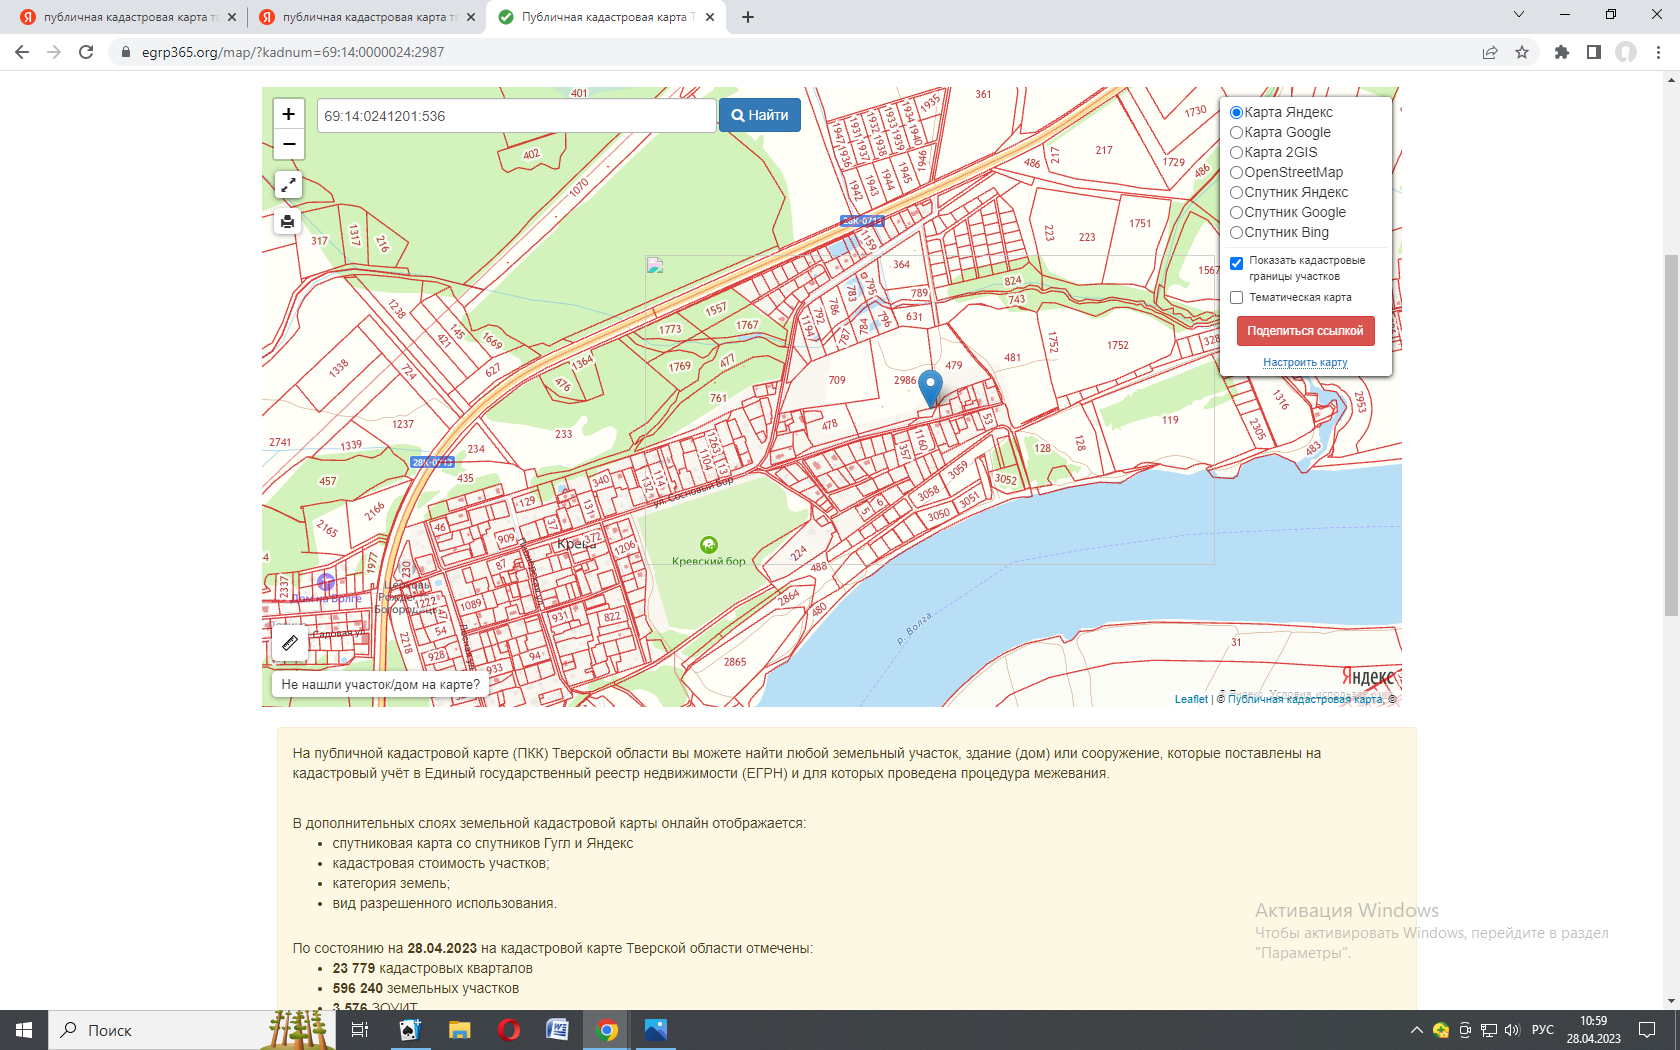Open Chrome three-dot menu
Screen dimensions: 1680x1050
pyautogui.click(x=1658, y=52)
